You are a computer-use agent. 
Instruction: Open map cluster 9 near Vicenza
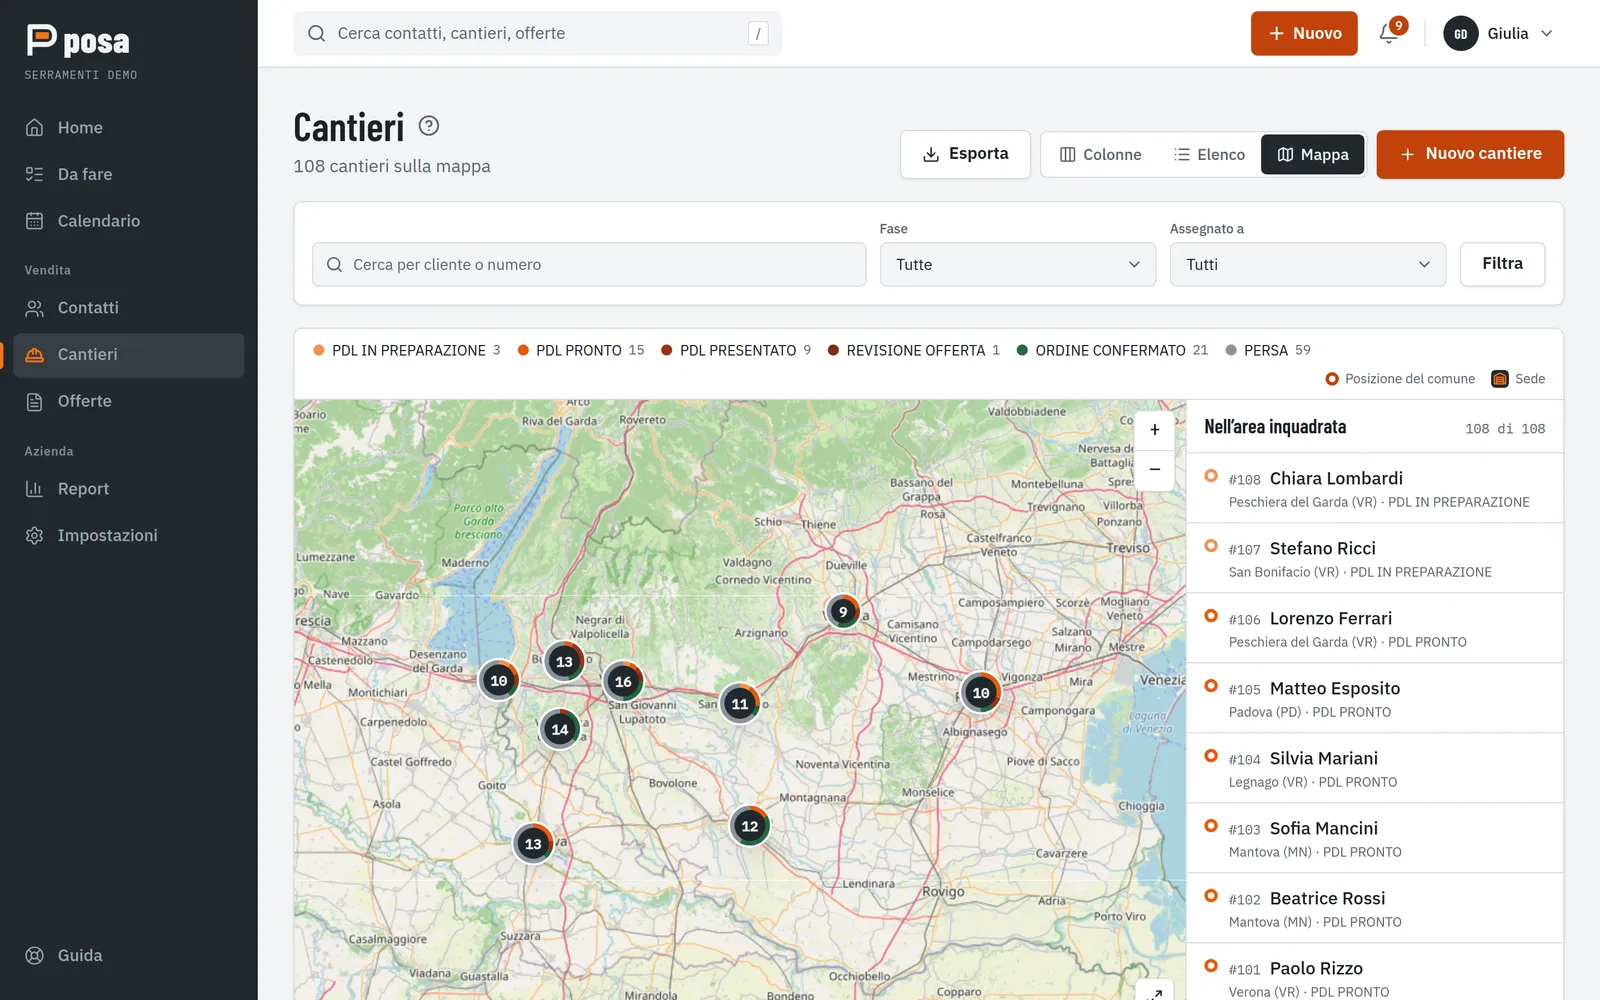(x=843, y=611)
